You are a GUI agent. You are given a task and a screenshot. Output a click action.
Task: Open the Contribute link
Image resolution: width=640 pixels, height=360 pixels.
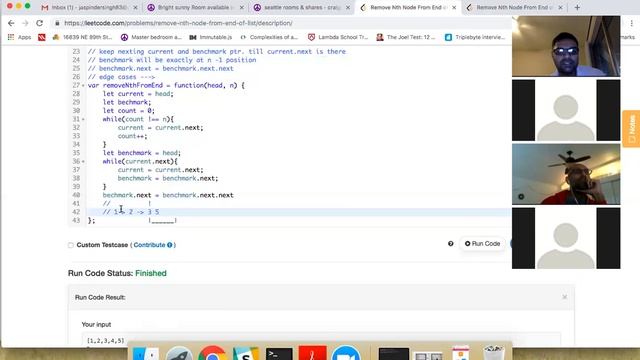(x=149, y=245)
